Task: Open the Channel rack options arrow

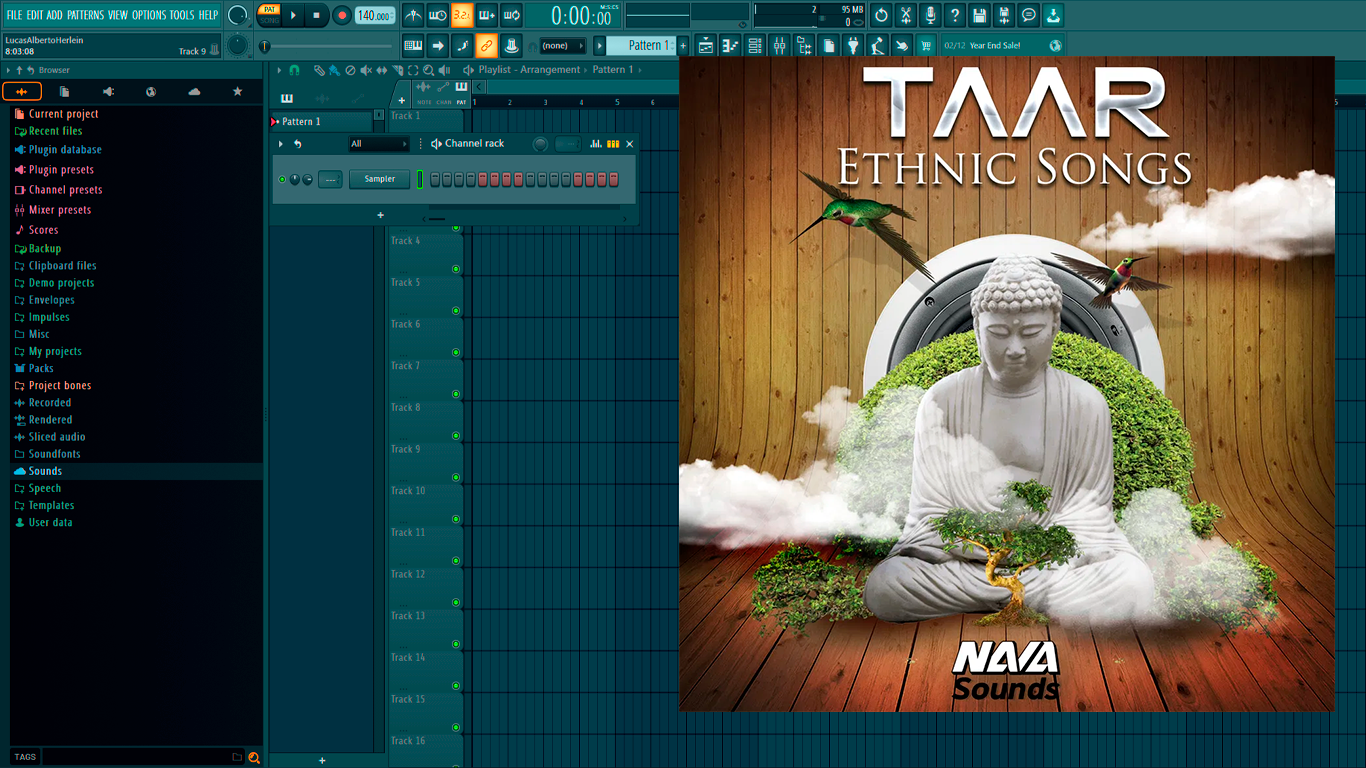Action: [280, 144]
